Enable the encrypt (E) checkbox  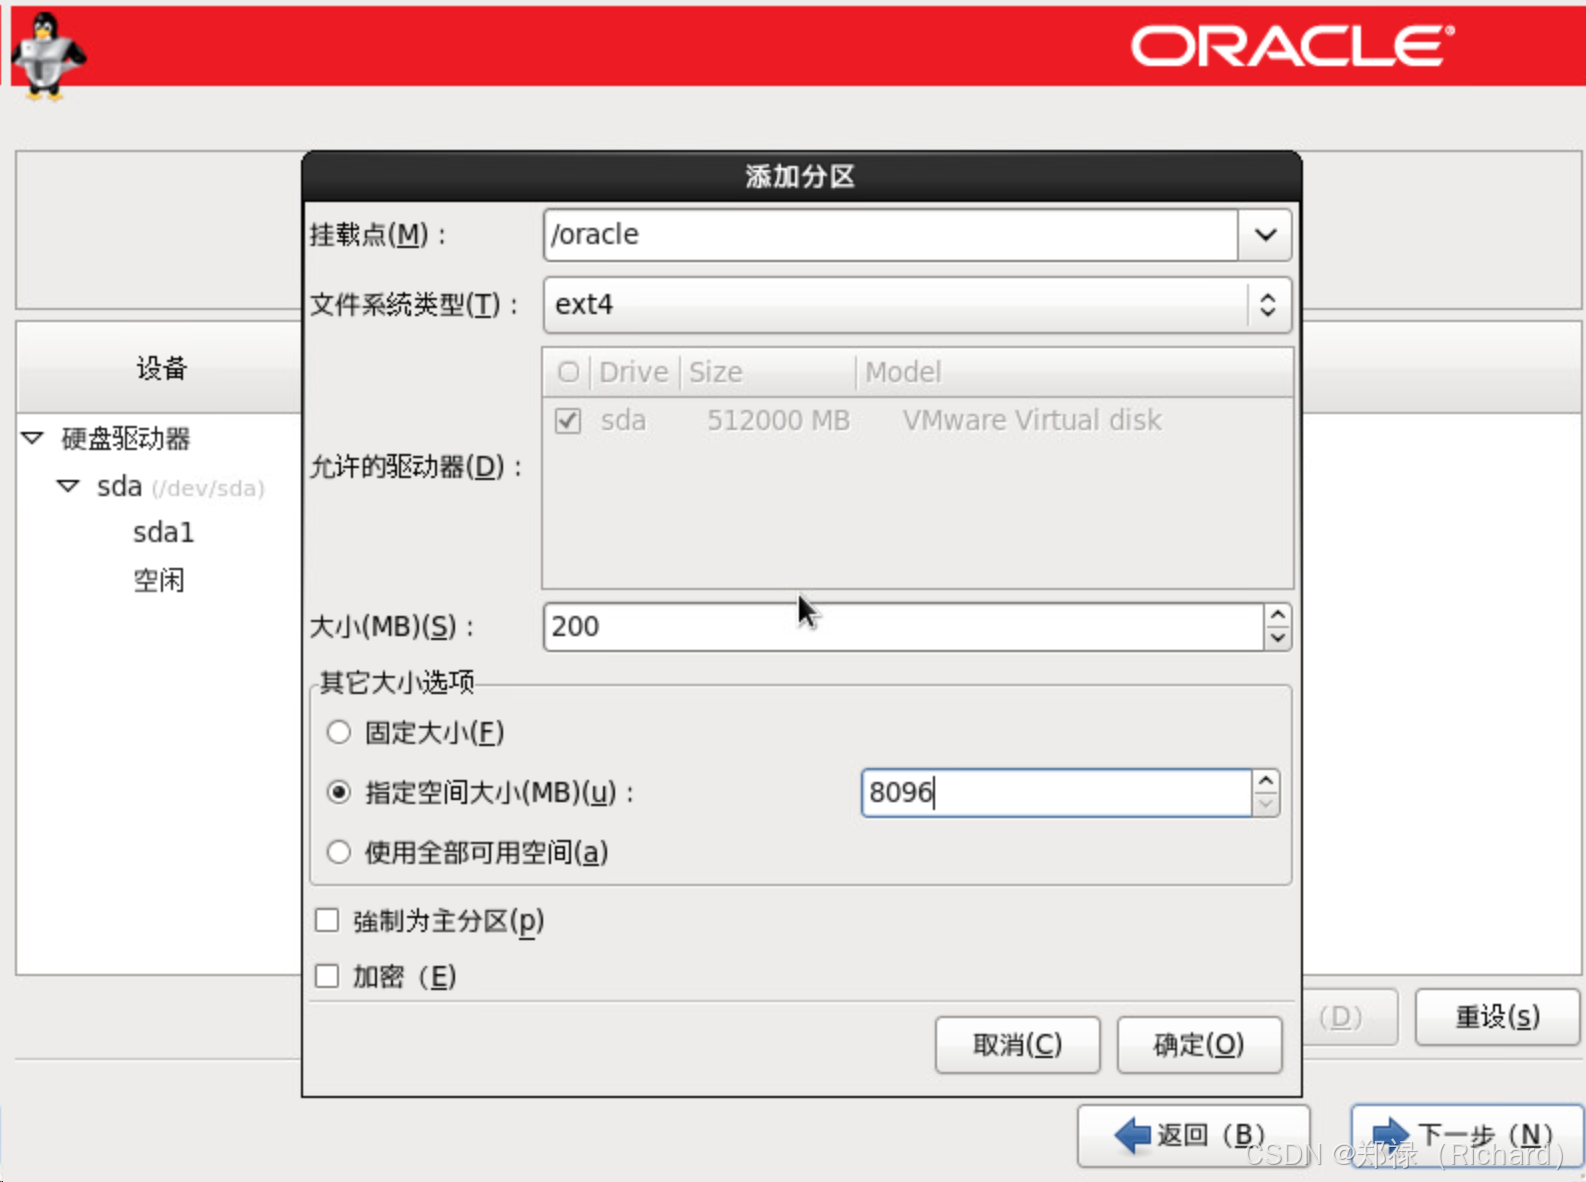[x=327, y=976]
